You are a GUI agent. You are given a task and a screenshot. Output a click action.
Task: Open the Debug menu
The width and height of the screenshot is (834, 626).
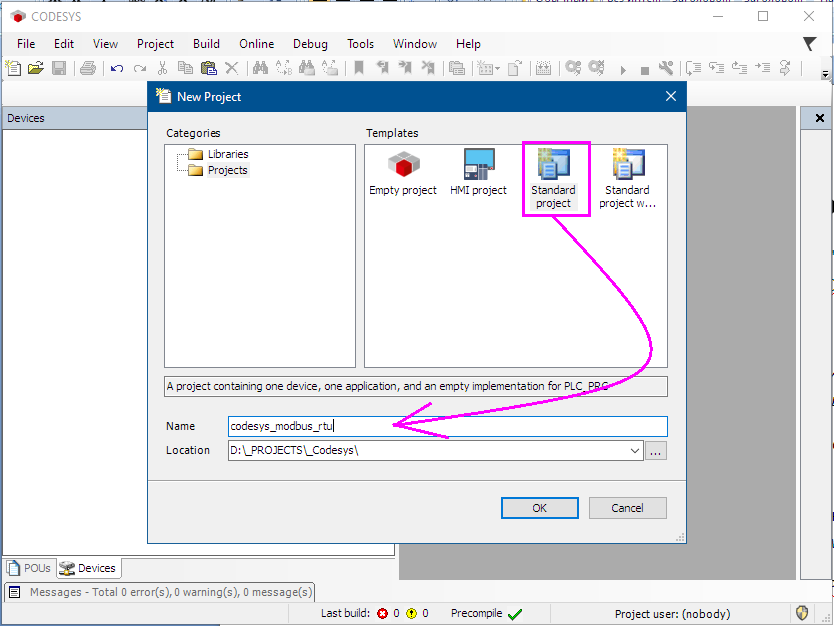[x=310, y=44]
